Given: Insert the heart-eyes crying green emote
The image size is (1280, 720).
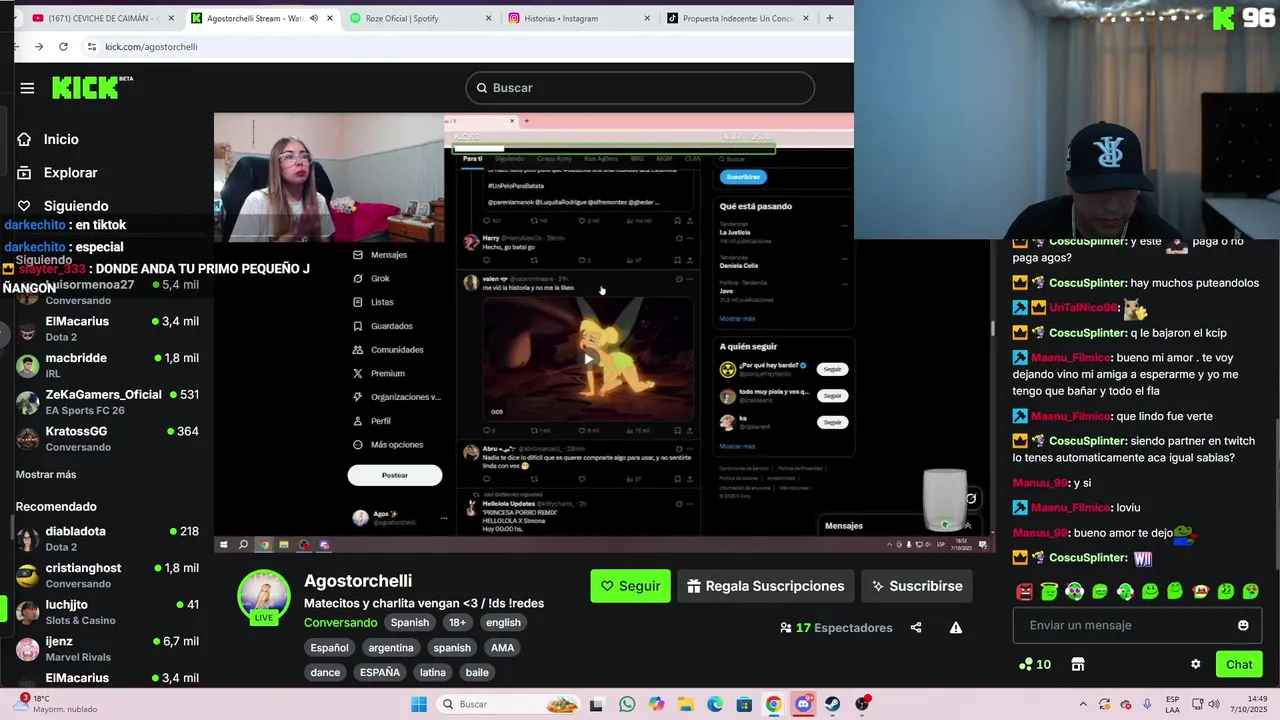Looking at the screenshot, I should pos(1250,591).
